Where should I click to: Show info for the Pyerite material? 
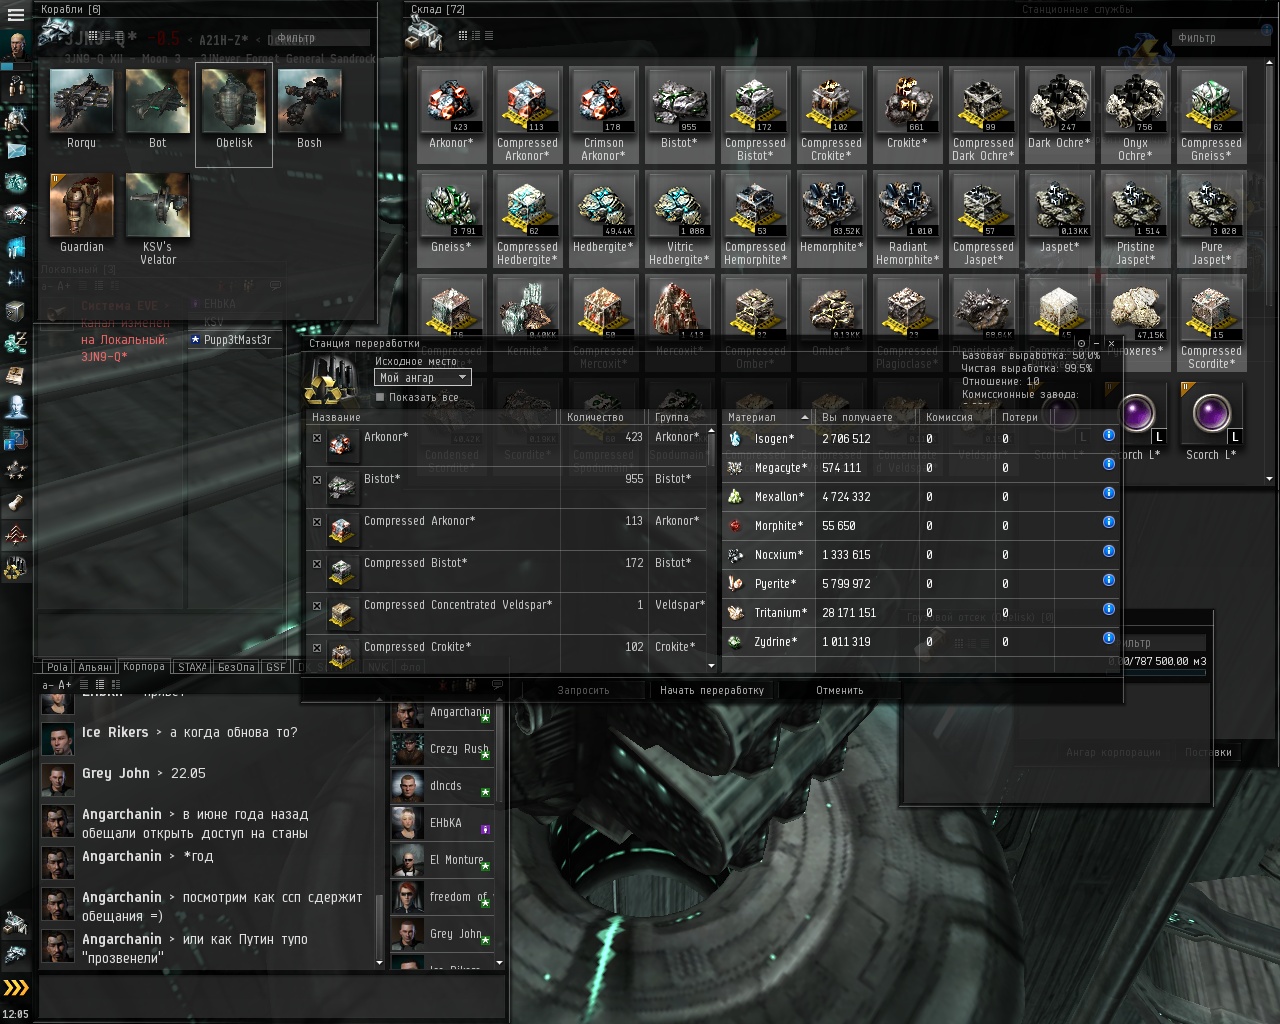pyautogui.click(x=1108, y=580)
